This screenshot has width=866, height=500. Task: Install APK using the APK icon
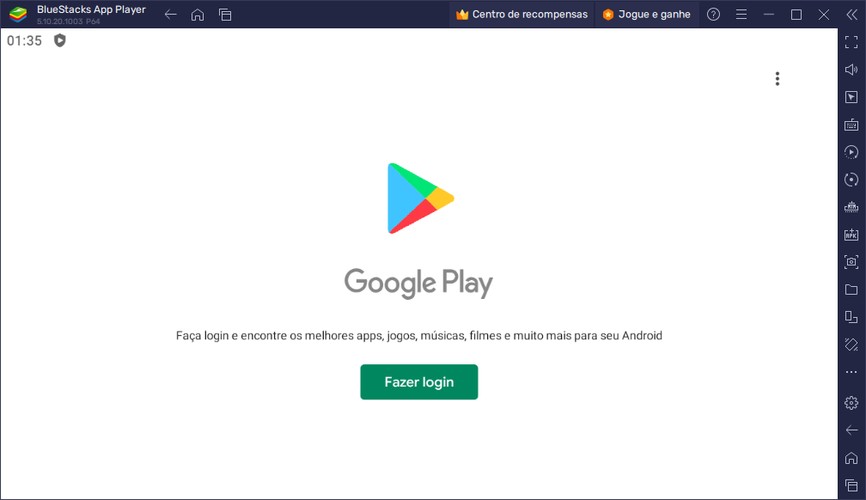[851, 235]
